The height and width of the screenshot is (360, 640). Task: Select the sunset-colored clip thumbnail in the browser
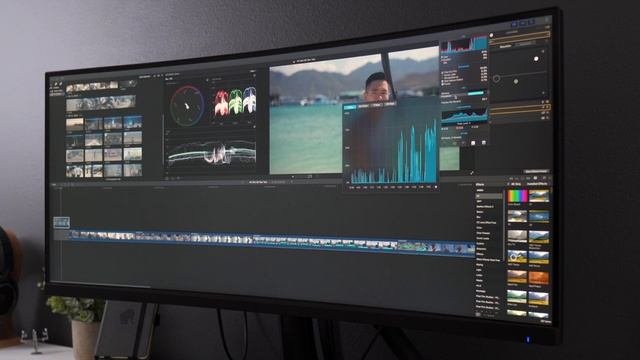coord(75,124)
